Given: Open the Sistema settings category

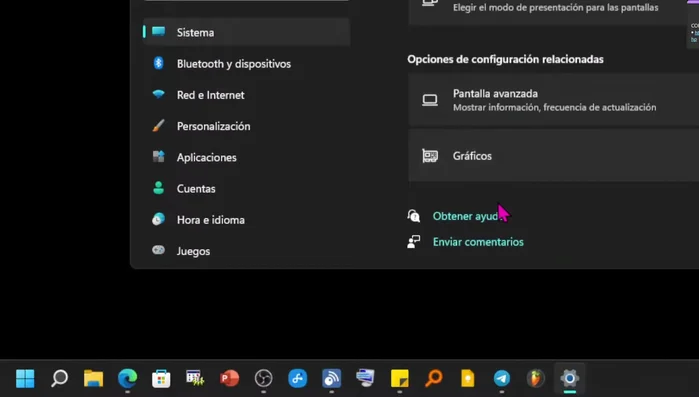Looking at the screenshot, I should click(247, 32).
